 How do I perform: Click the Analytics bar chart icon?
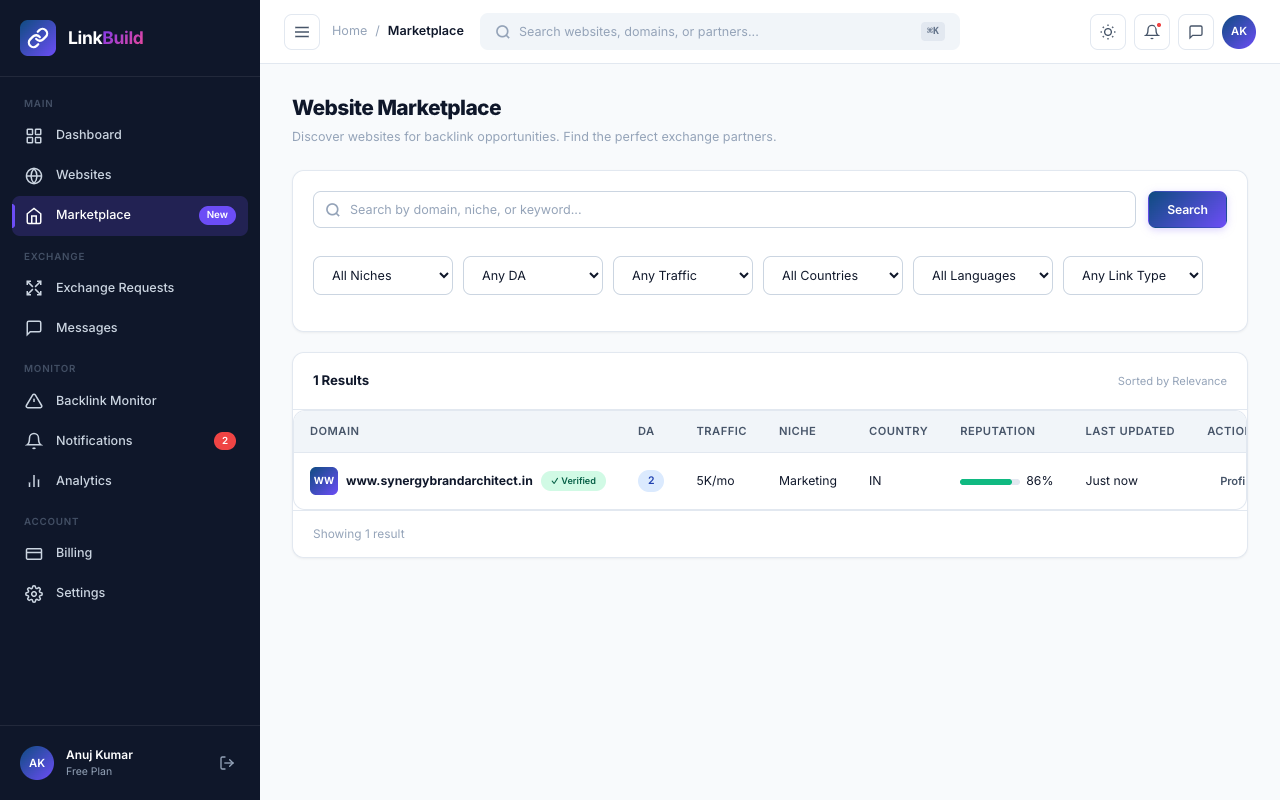click(34, 481)
